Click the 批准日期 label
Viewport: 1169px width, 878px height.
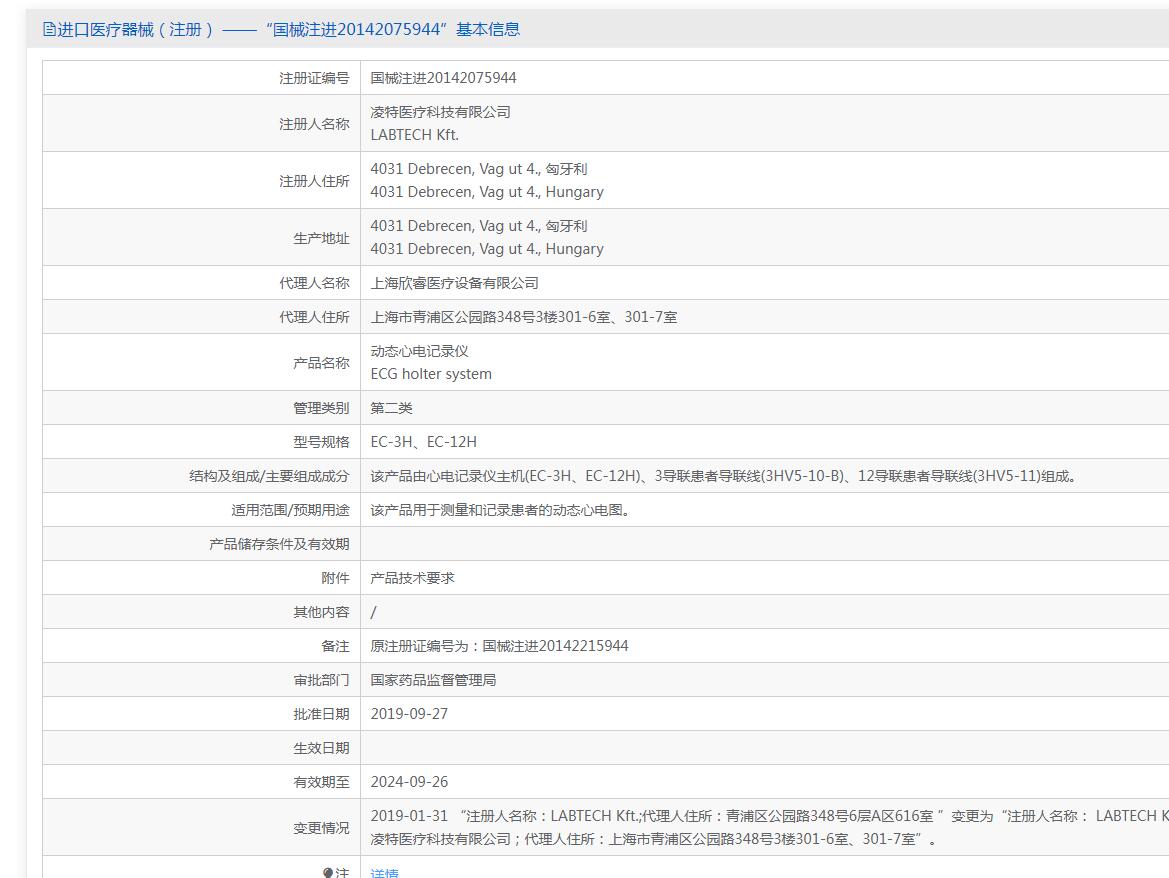tap(321, 714)
